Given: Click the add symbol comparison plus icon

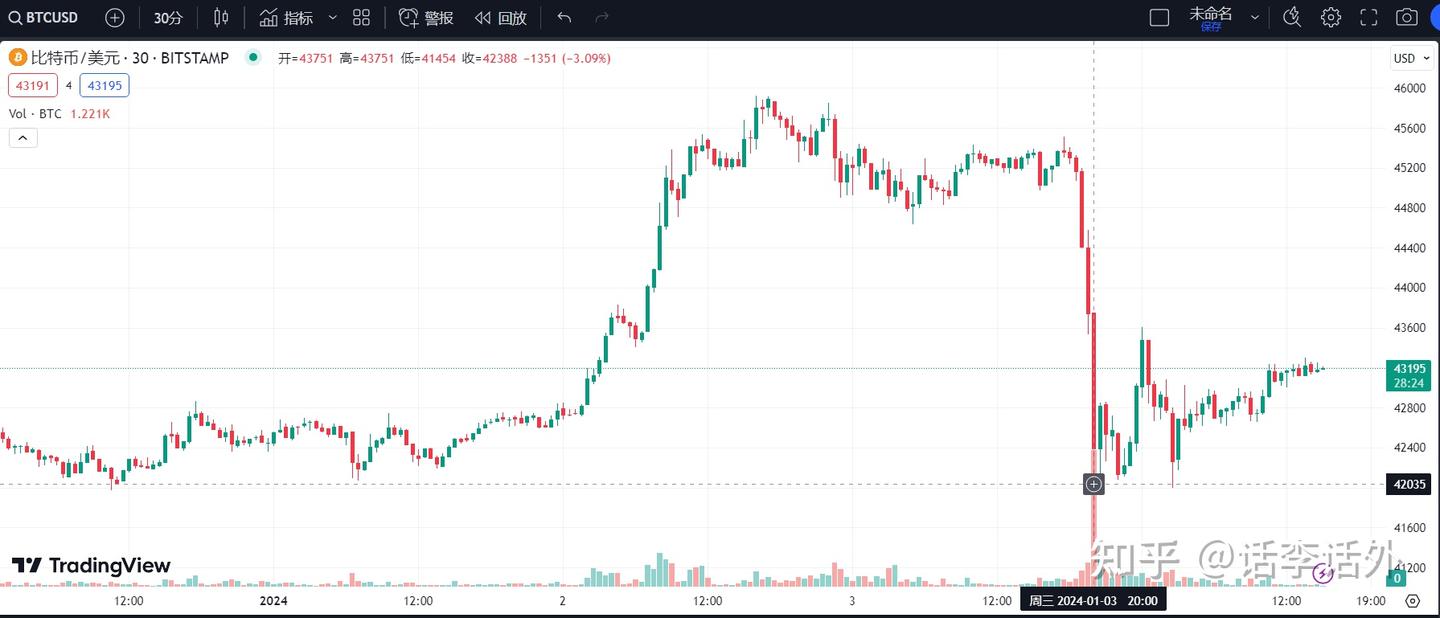Looking at the screenshot, I should (115, 18).
